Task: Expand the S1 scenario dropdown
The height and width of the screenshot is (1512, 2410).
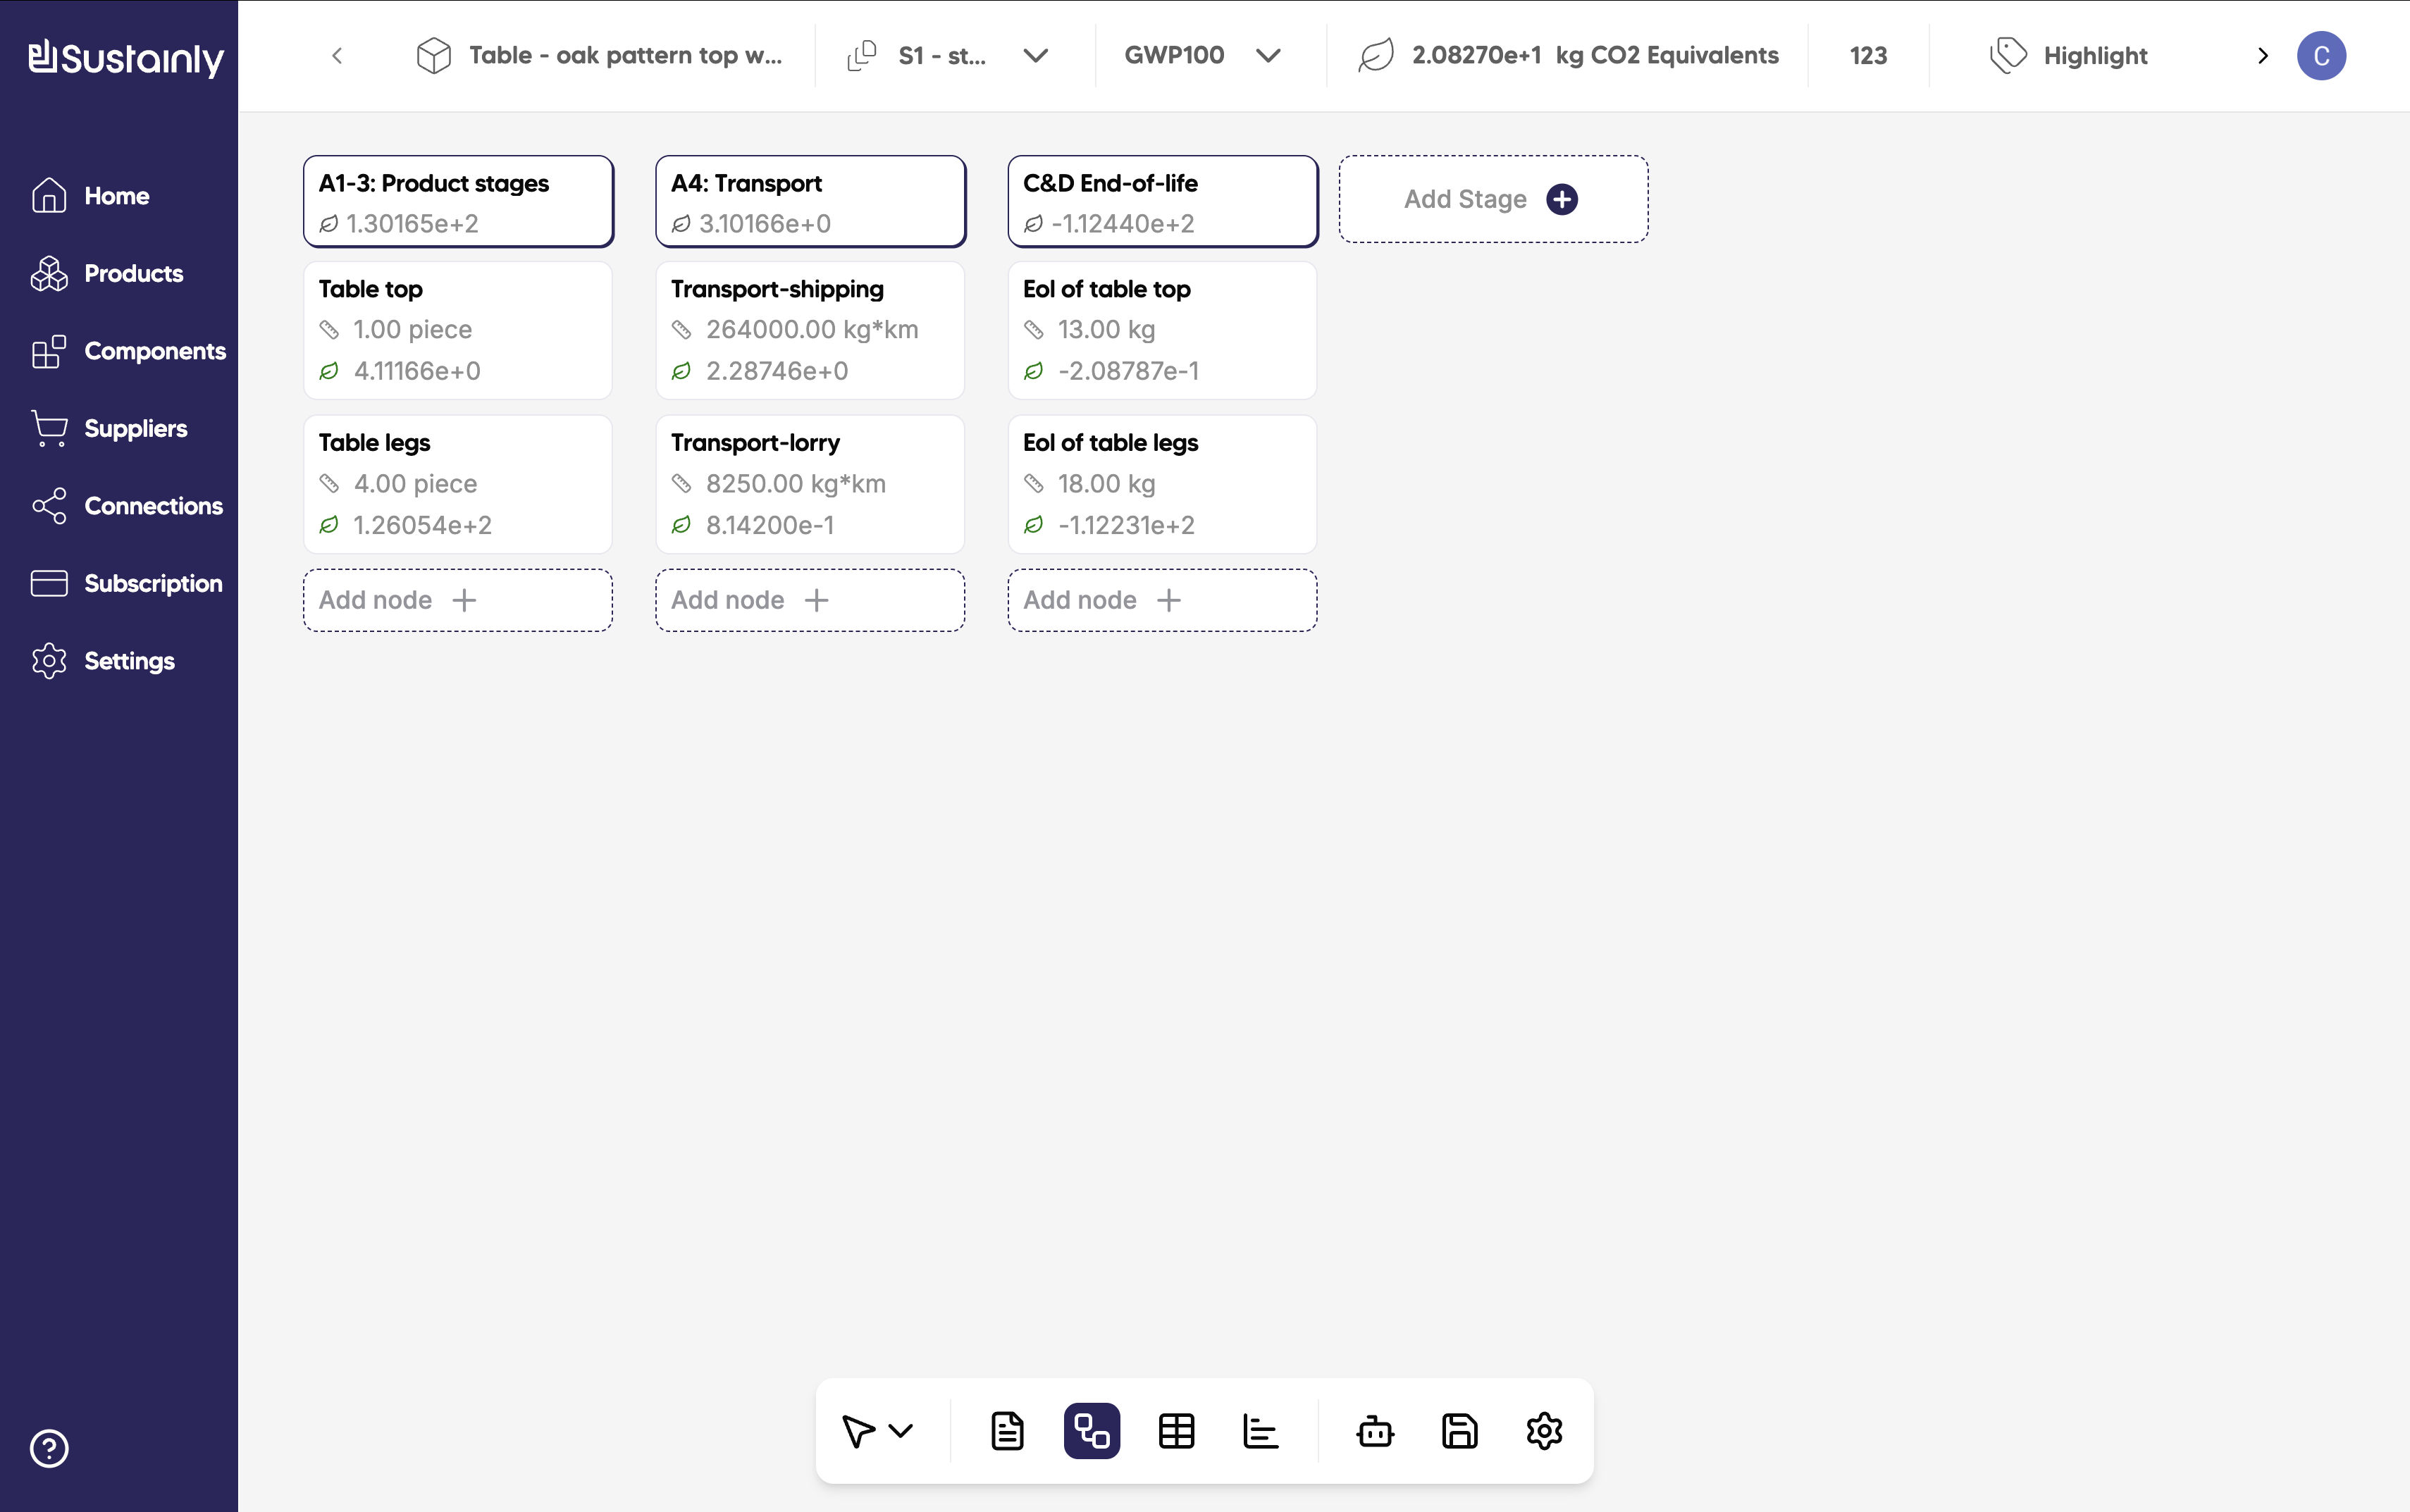Action: coord(1036,56)
